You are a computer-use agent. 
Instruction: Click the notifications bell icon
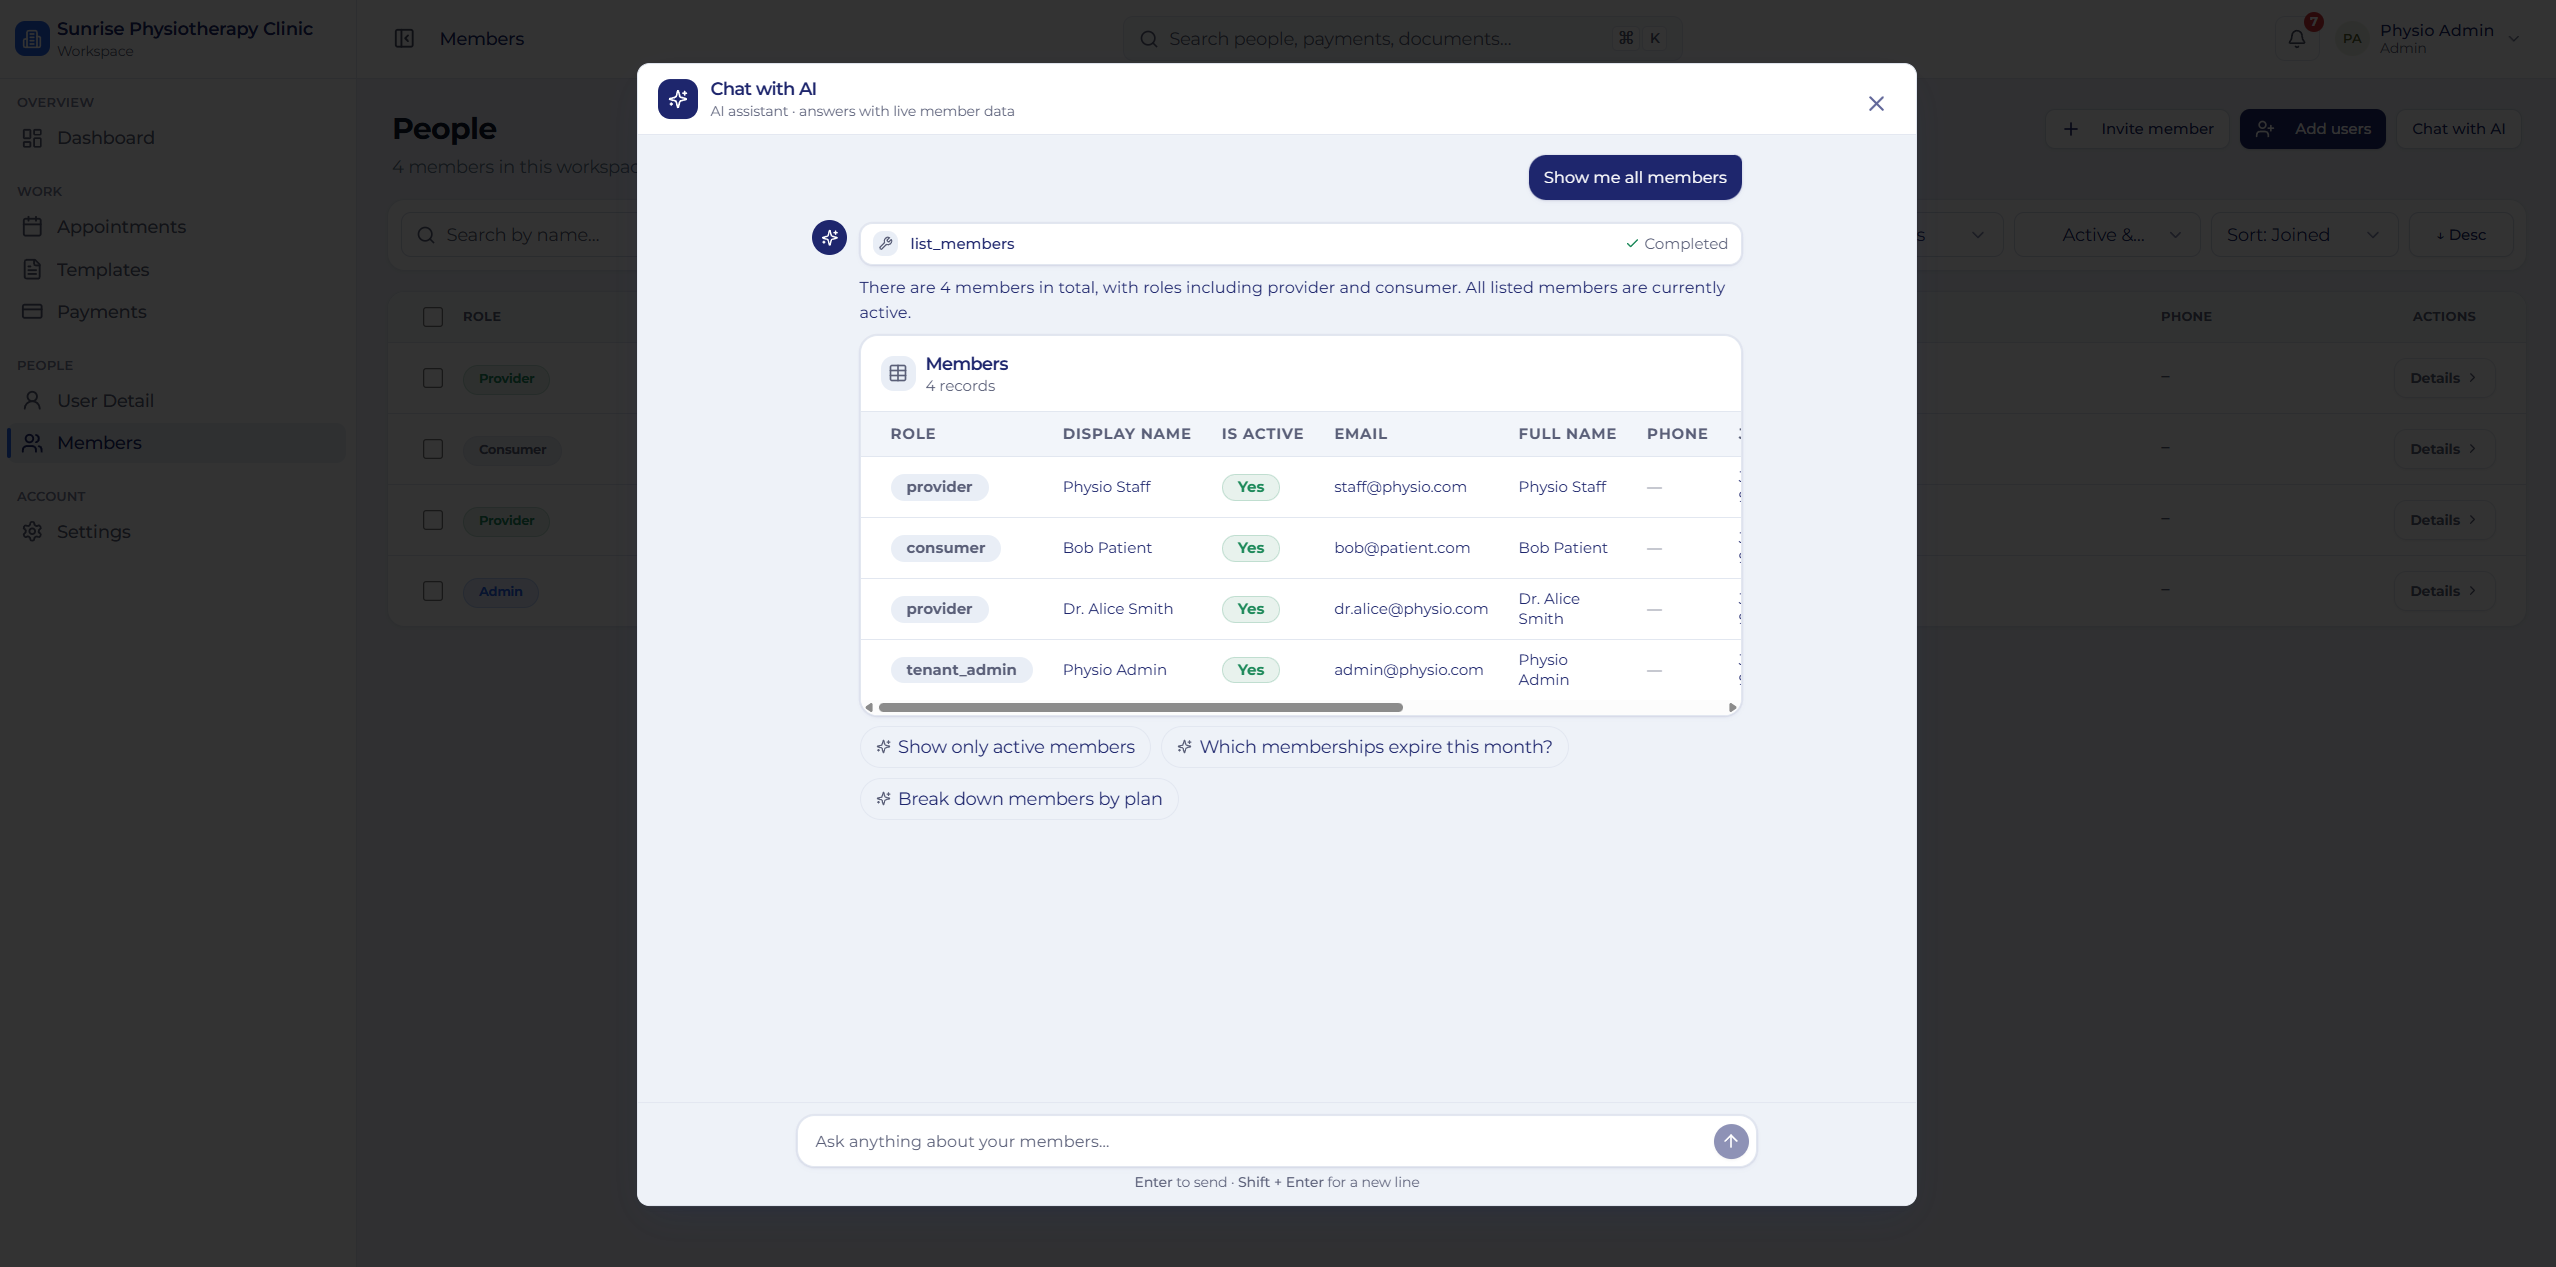click(2297, 39)
